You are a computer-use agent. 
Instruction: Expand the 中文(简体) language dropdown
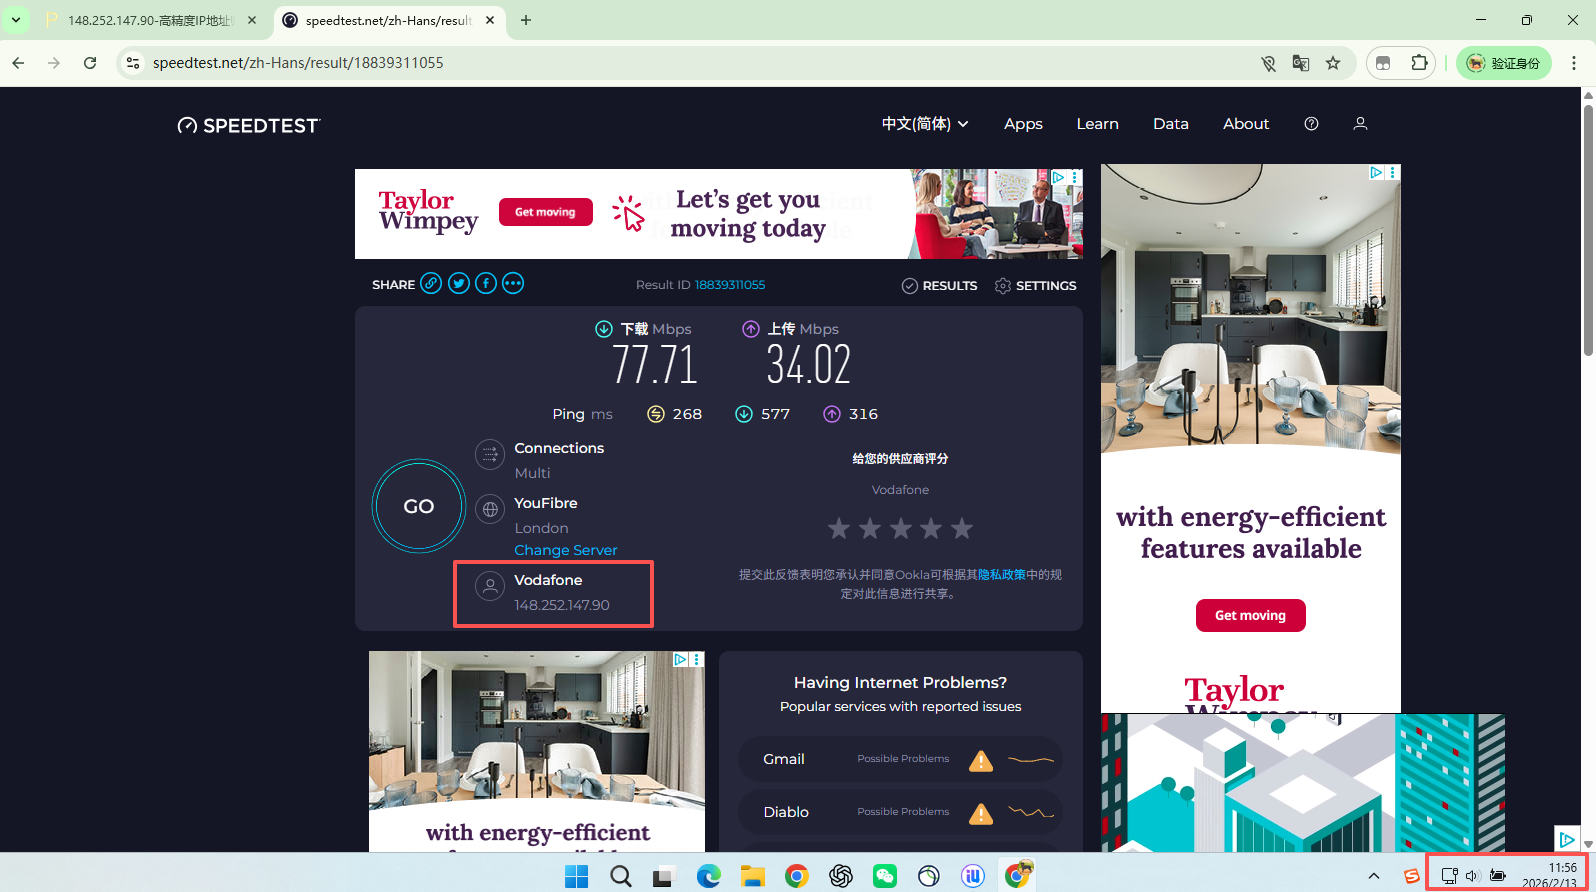(x=924, y=124)
